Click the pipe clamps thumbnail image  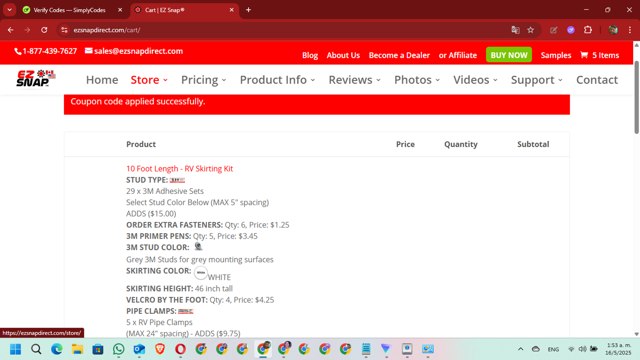185,311
